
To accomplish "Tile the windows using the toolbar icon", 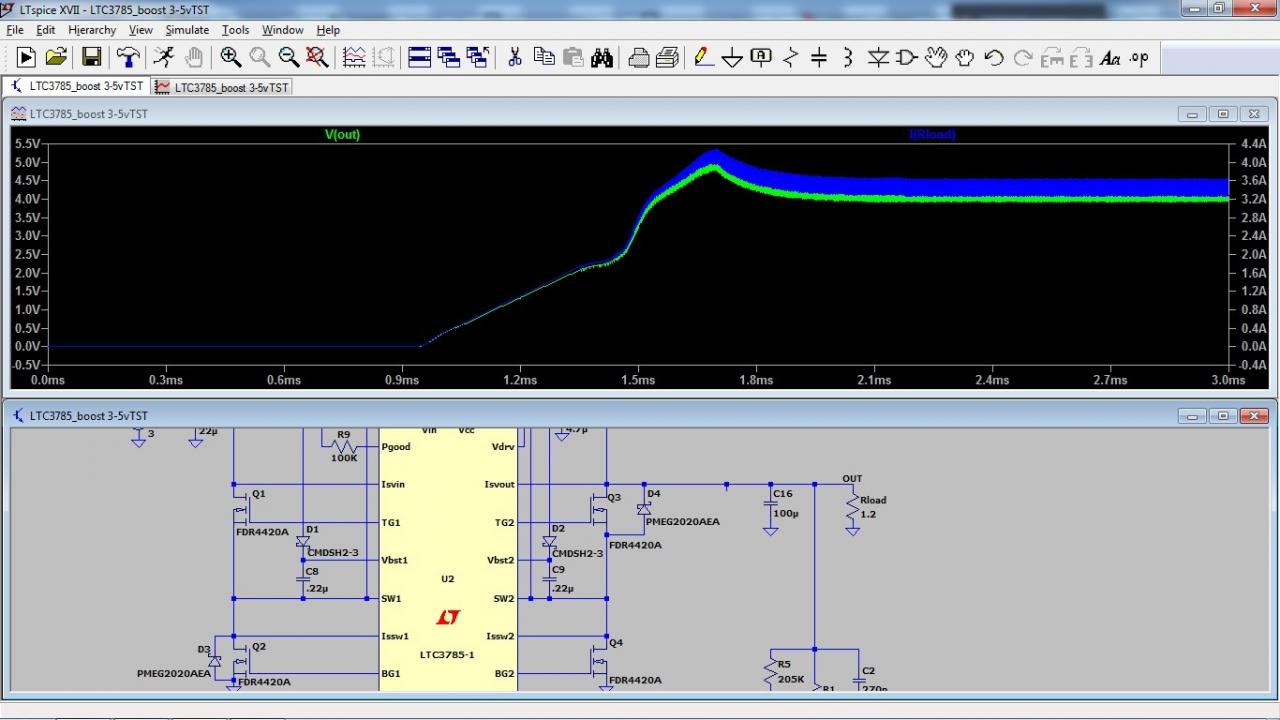I will (420, 57).
